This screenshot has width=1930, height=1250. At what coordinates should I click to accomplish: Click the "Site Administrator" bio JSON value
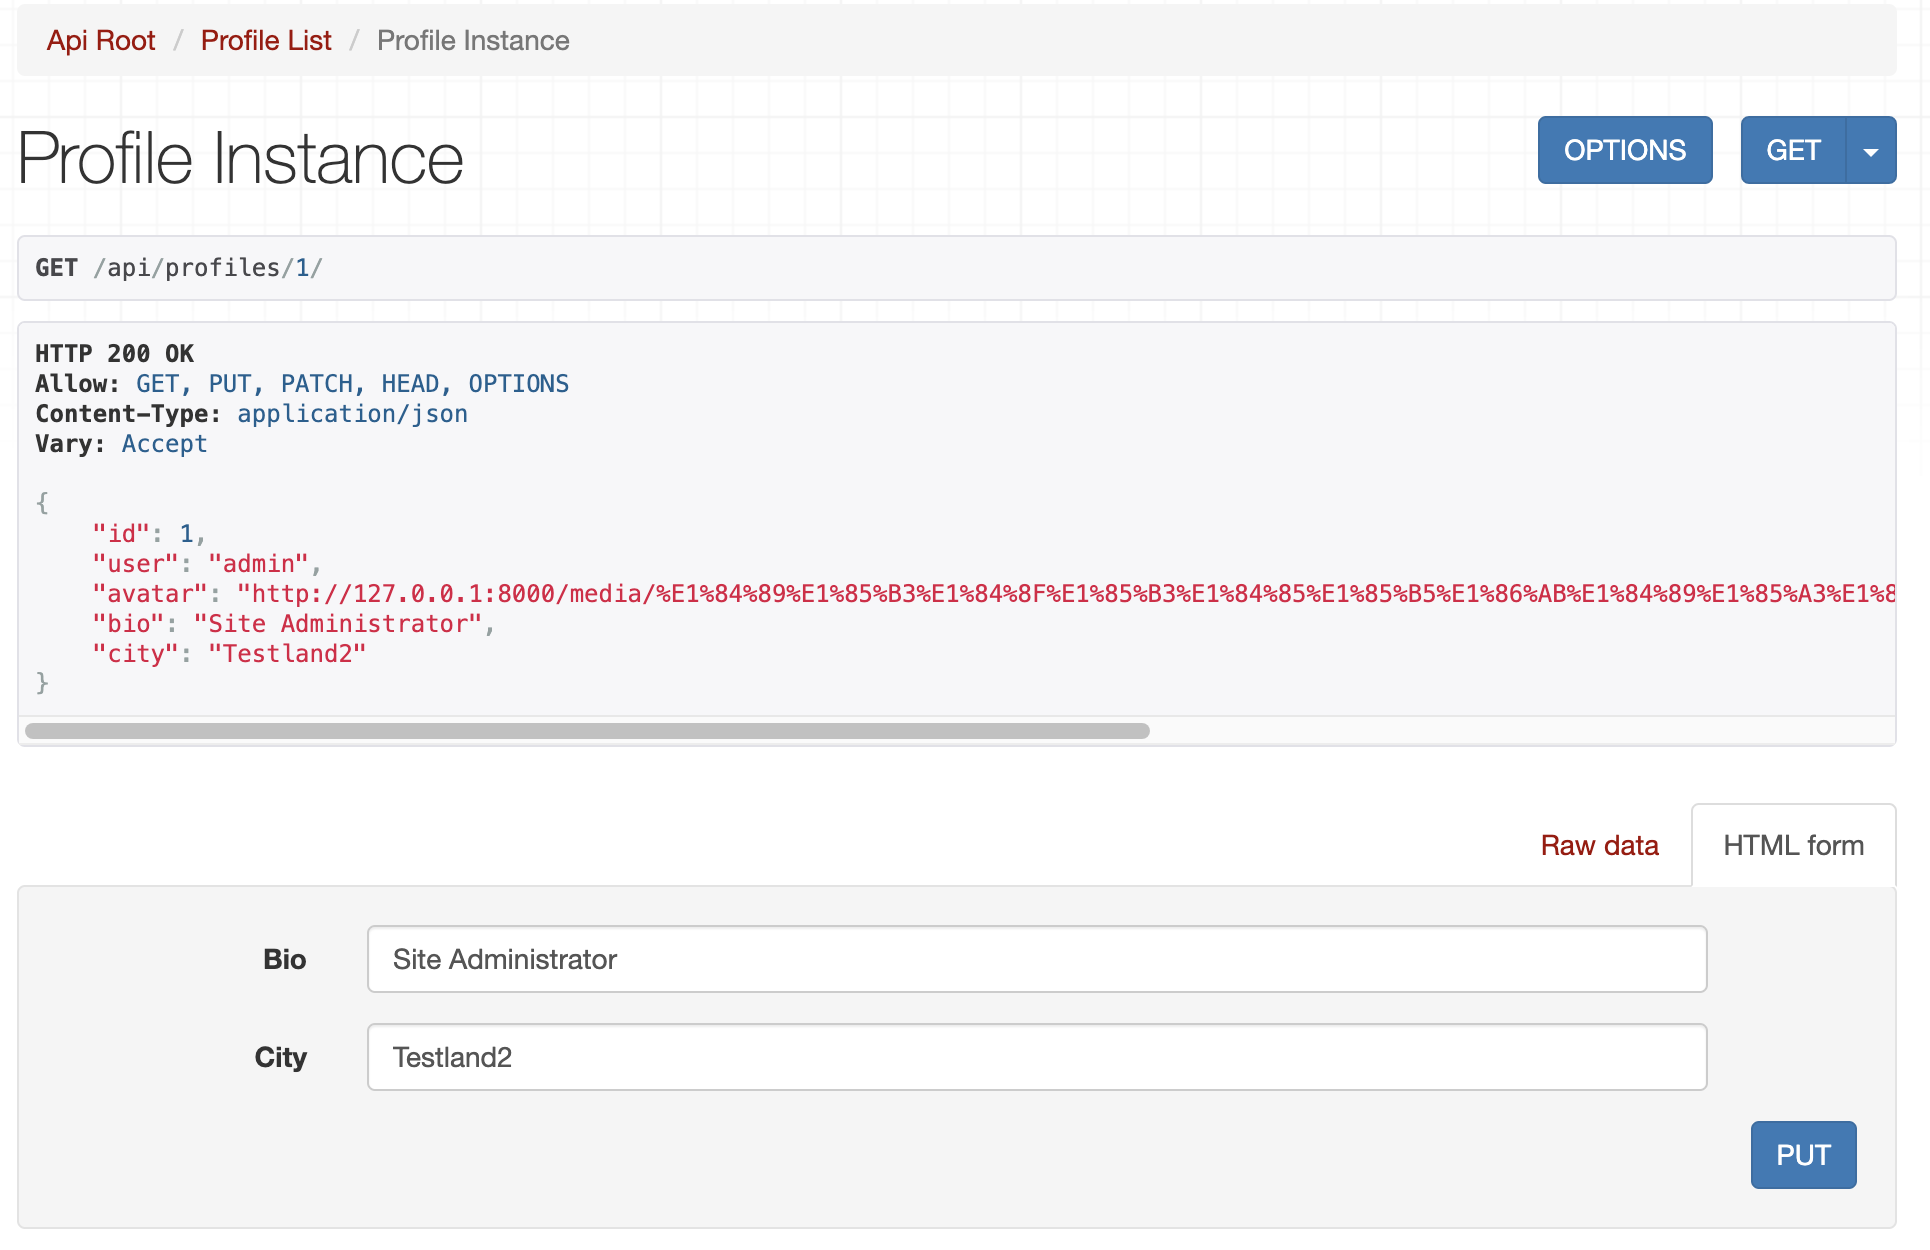coord(338,624)
